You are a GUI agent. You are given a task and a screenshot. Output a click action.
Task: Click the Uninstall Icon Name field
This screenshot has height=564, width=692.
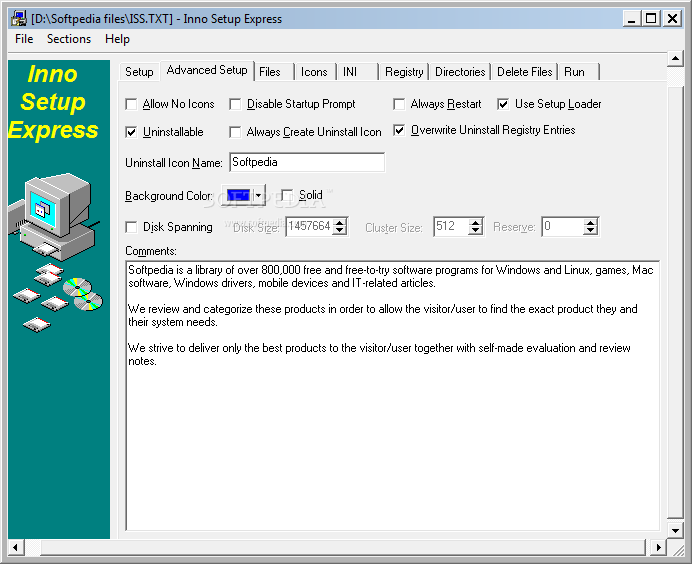[x=307, y=162]
